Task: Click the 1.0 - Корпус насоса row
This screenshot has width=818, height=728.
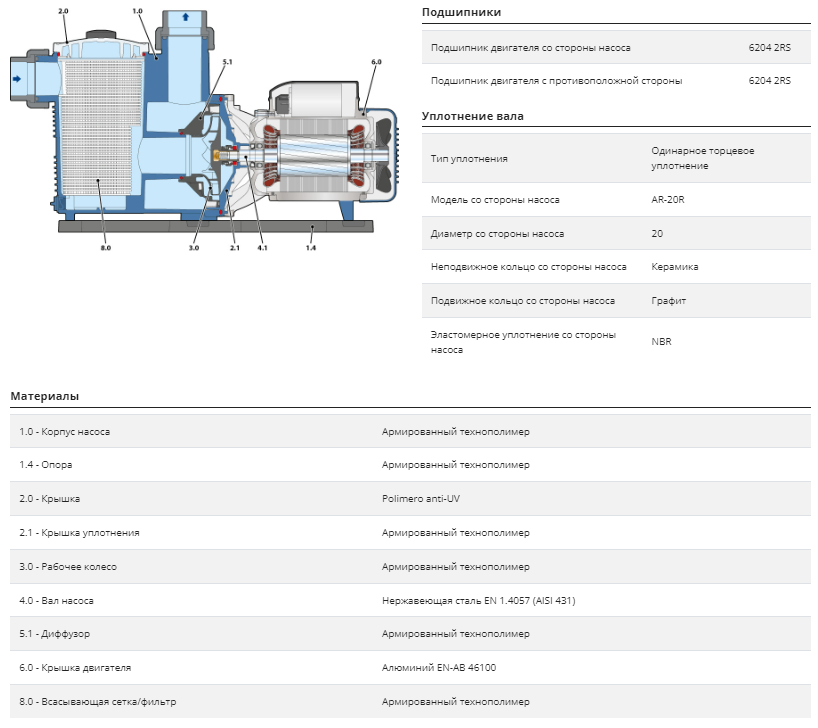Action: pos(410,432)
